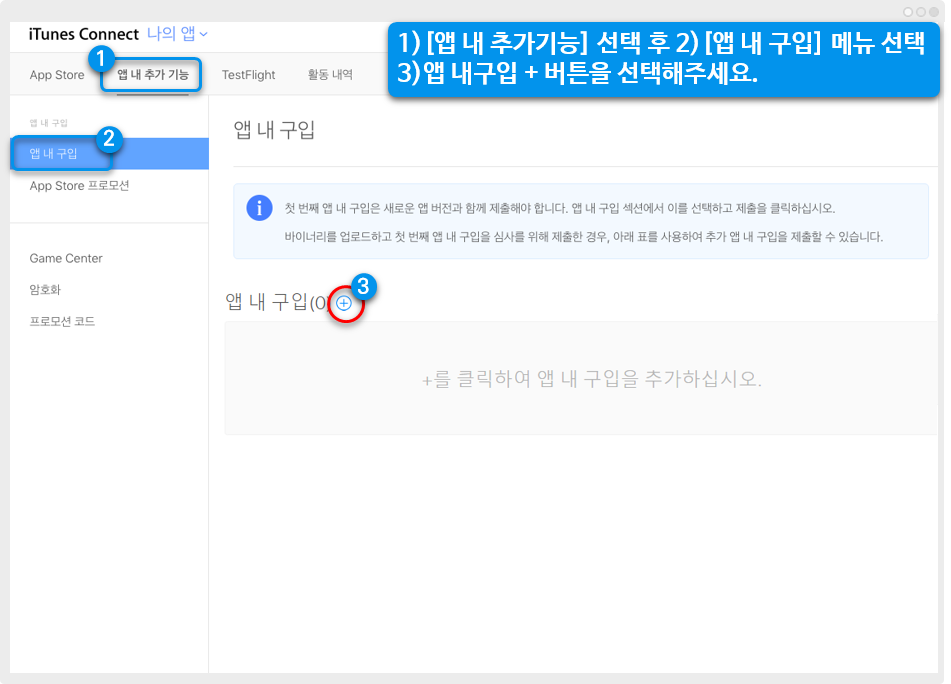Open App Store 프로모션 in the sidebar
The image size is (951, 684).
[79, 186]
